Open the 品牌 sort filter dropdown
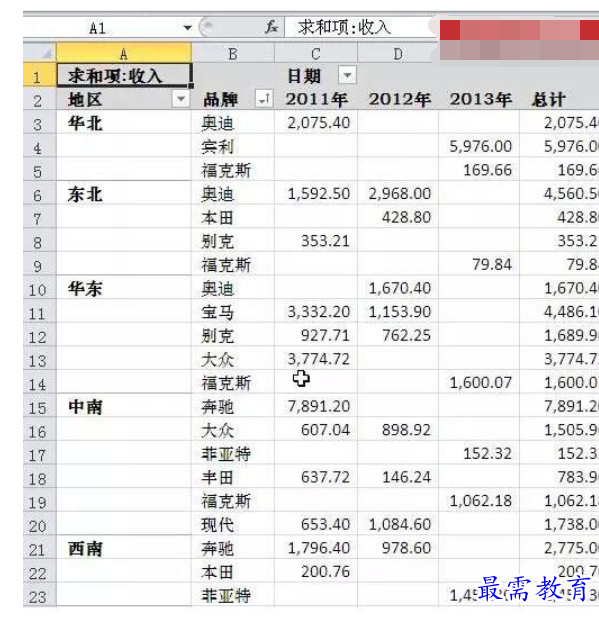 264,98
